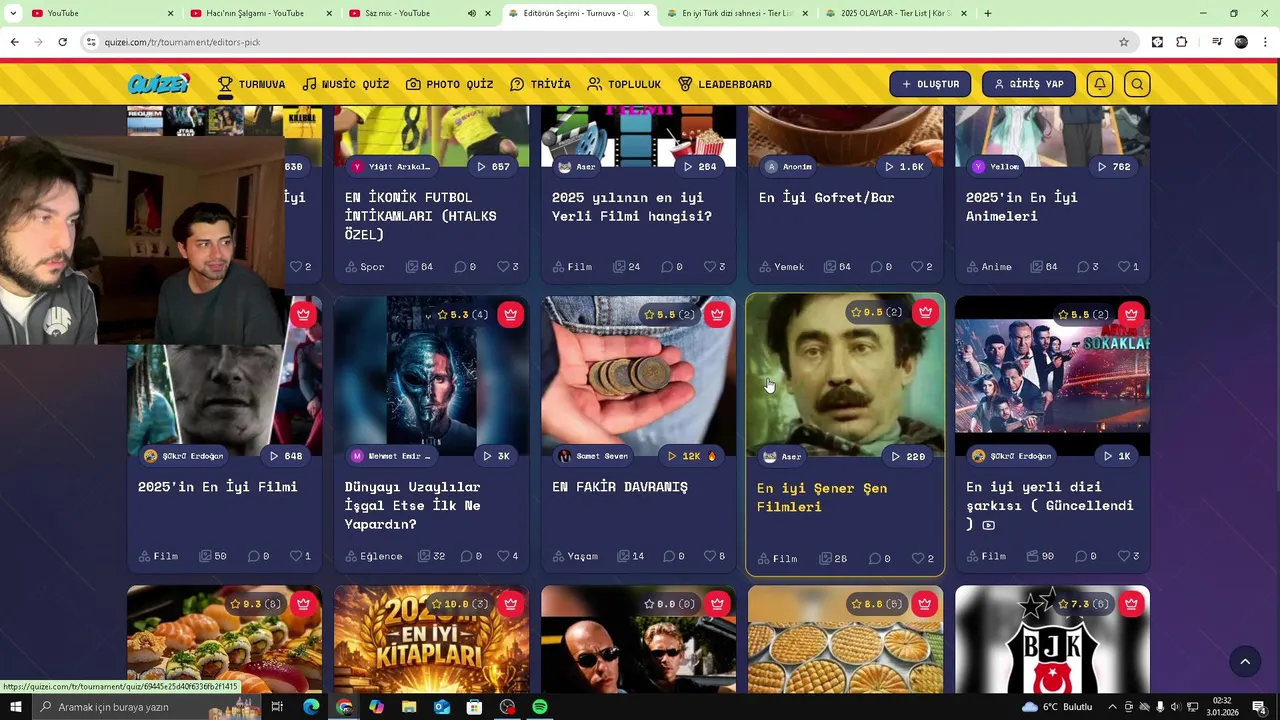Screen dimensions: 1280x720
Task: Click crown badge on Dünyayı Uzaylılar card
Action: click(x=510, y=314)
